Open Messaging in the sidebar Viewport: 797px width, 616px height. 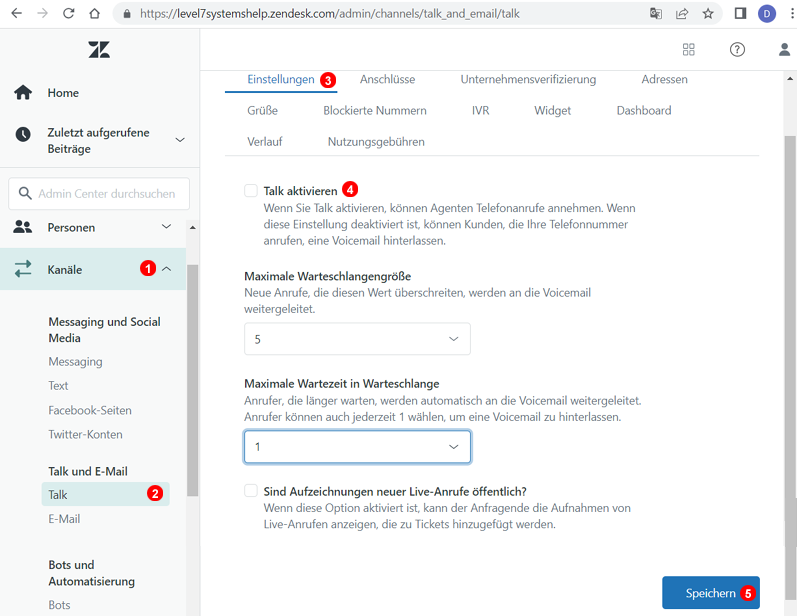[75, 361]
